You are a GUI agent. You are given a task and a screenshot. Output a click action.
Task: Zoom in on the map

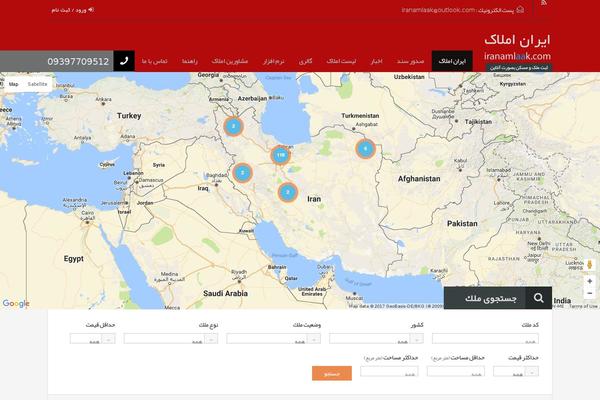(x=589, y=281)
